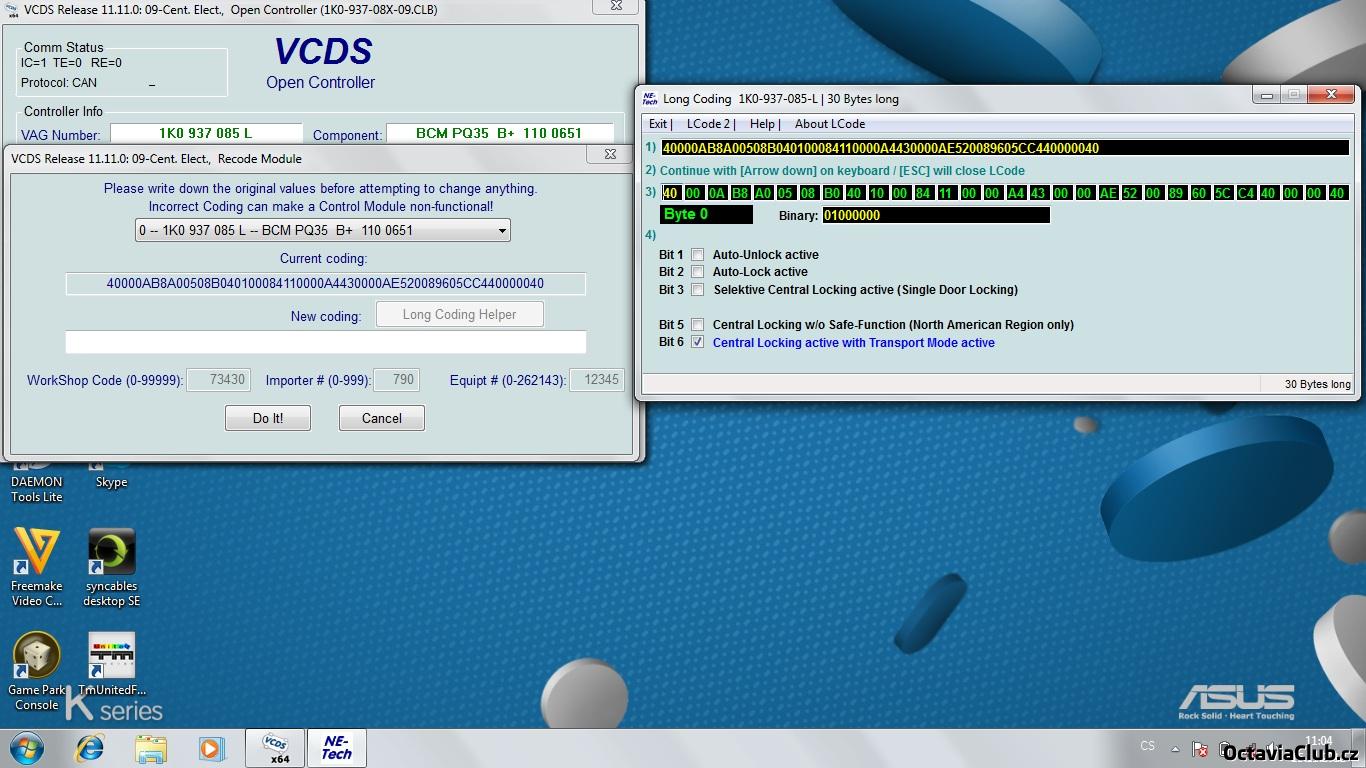1366x768 pixels.
Task: Select byte B8 in the byte row
Action: pyautogui.click(x=740, y=194)
